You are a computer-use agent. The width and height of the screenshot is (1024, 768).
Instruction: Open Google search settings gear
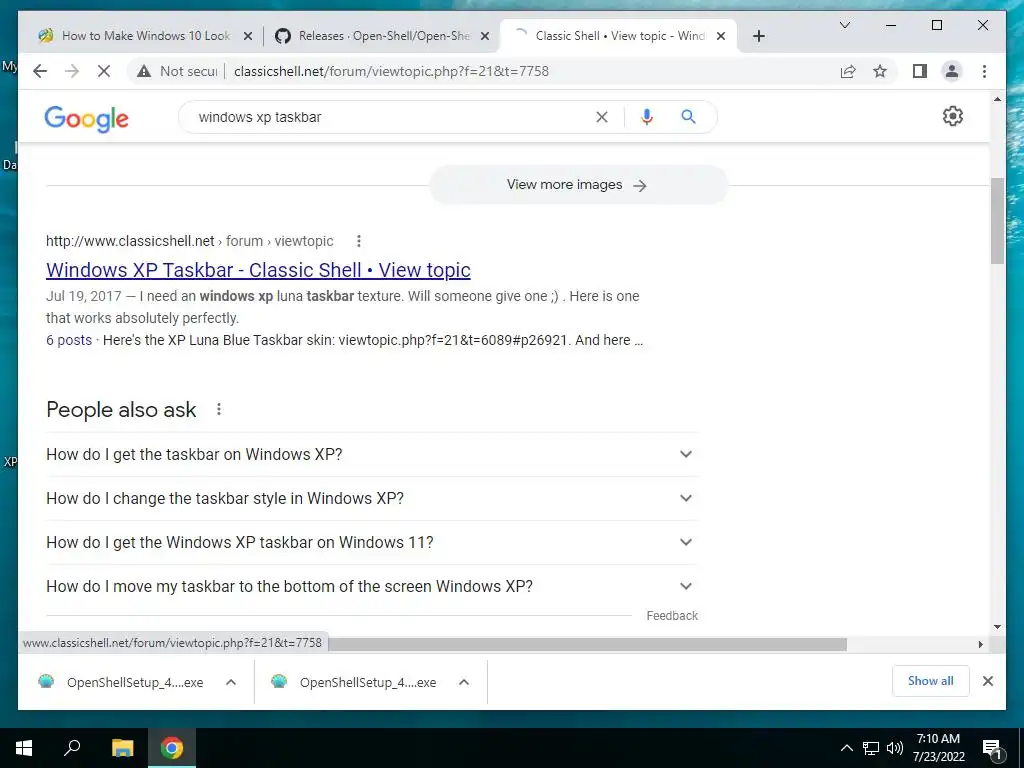[952, 116]
